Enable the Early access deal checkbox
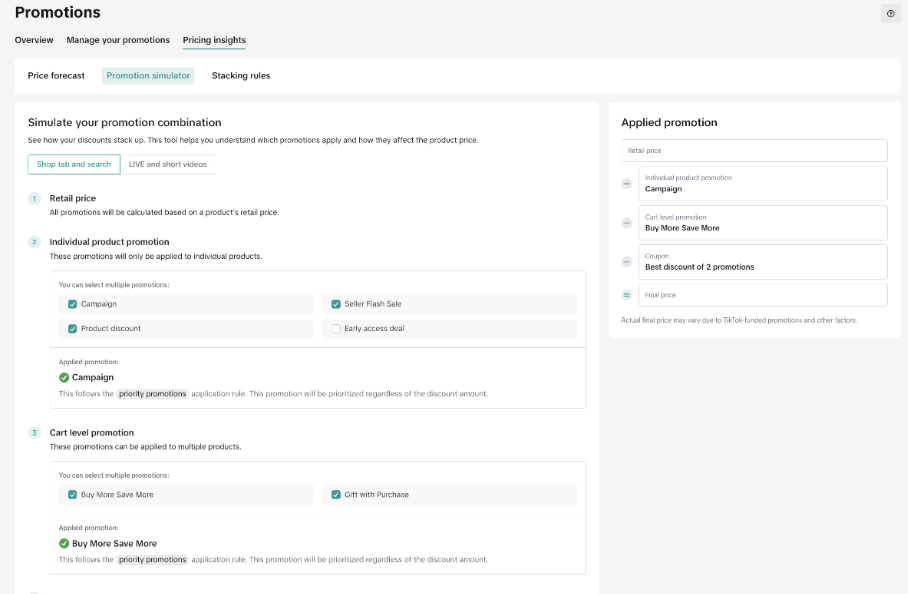The height and width of the screenshot is (594, 908). click(x=336, y=328)
